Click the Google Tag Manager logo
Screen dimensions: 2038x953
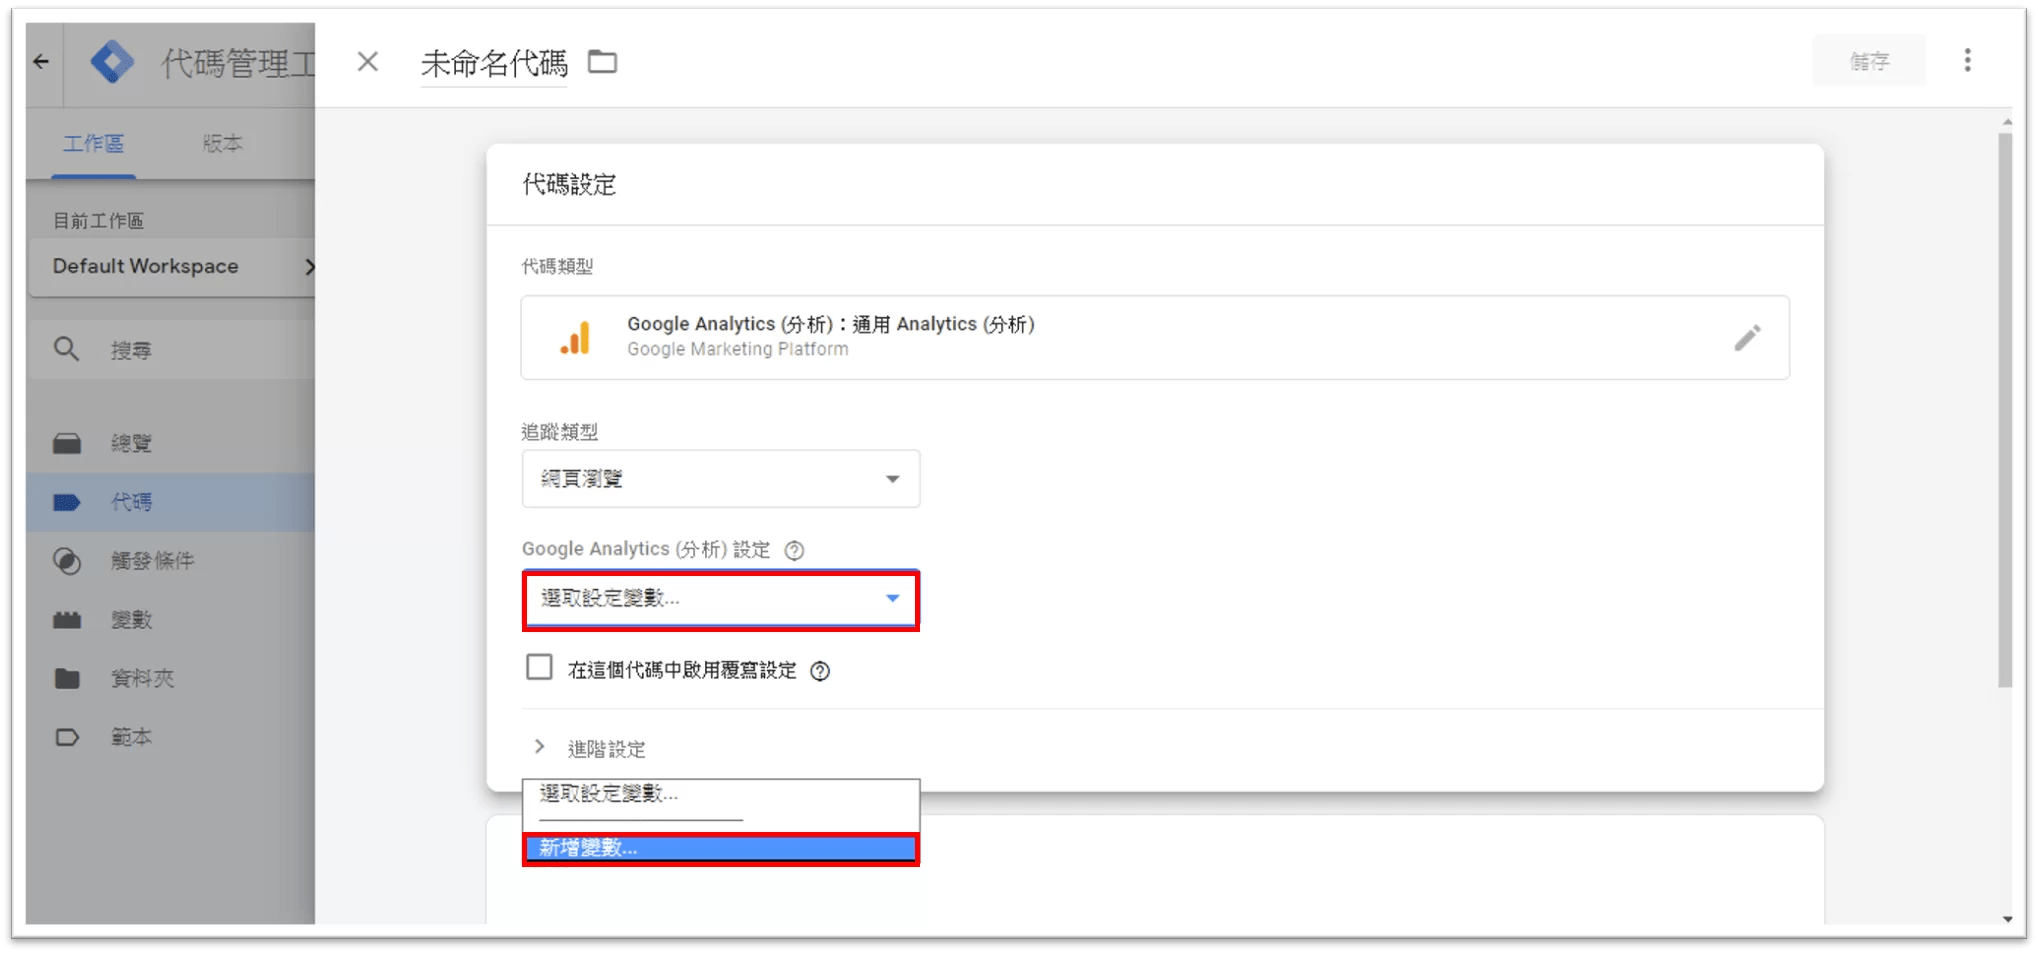112,62
